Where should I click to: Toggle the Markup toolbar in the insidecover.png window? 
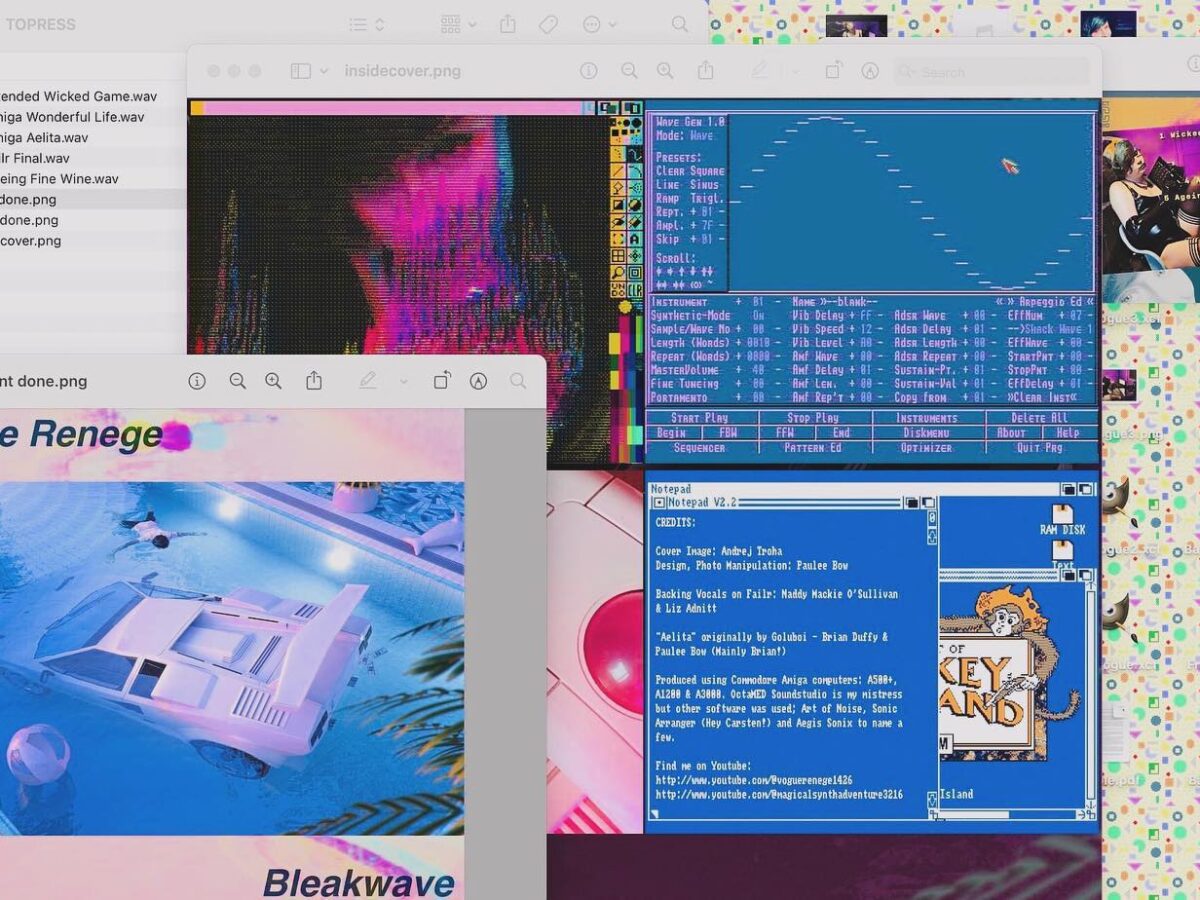tap(870, 71)
